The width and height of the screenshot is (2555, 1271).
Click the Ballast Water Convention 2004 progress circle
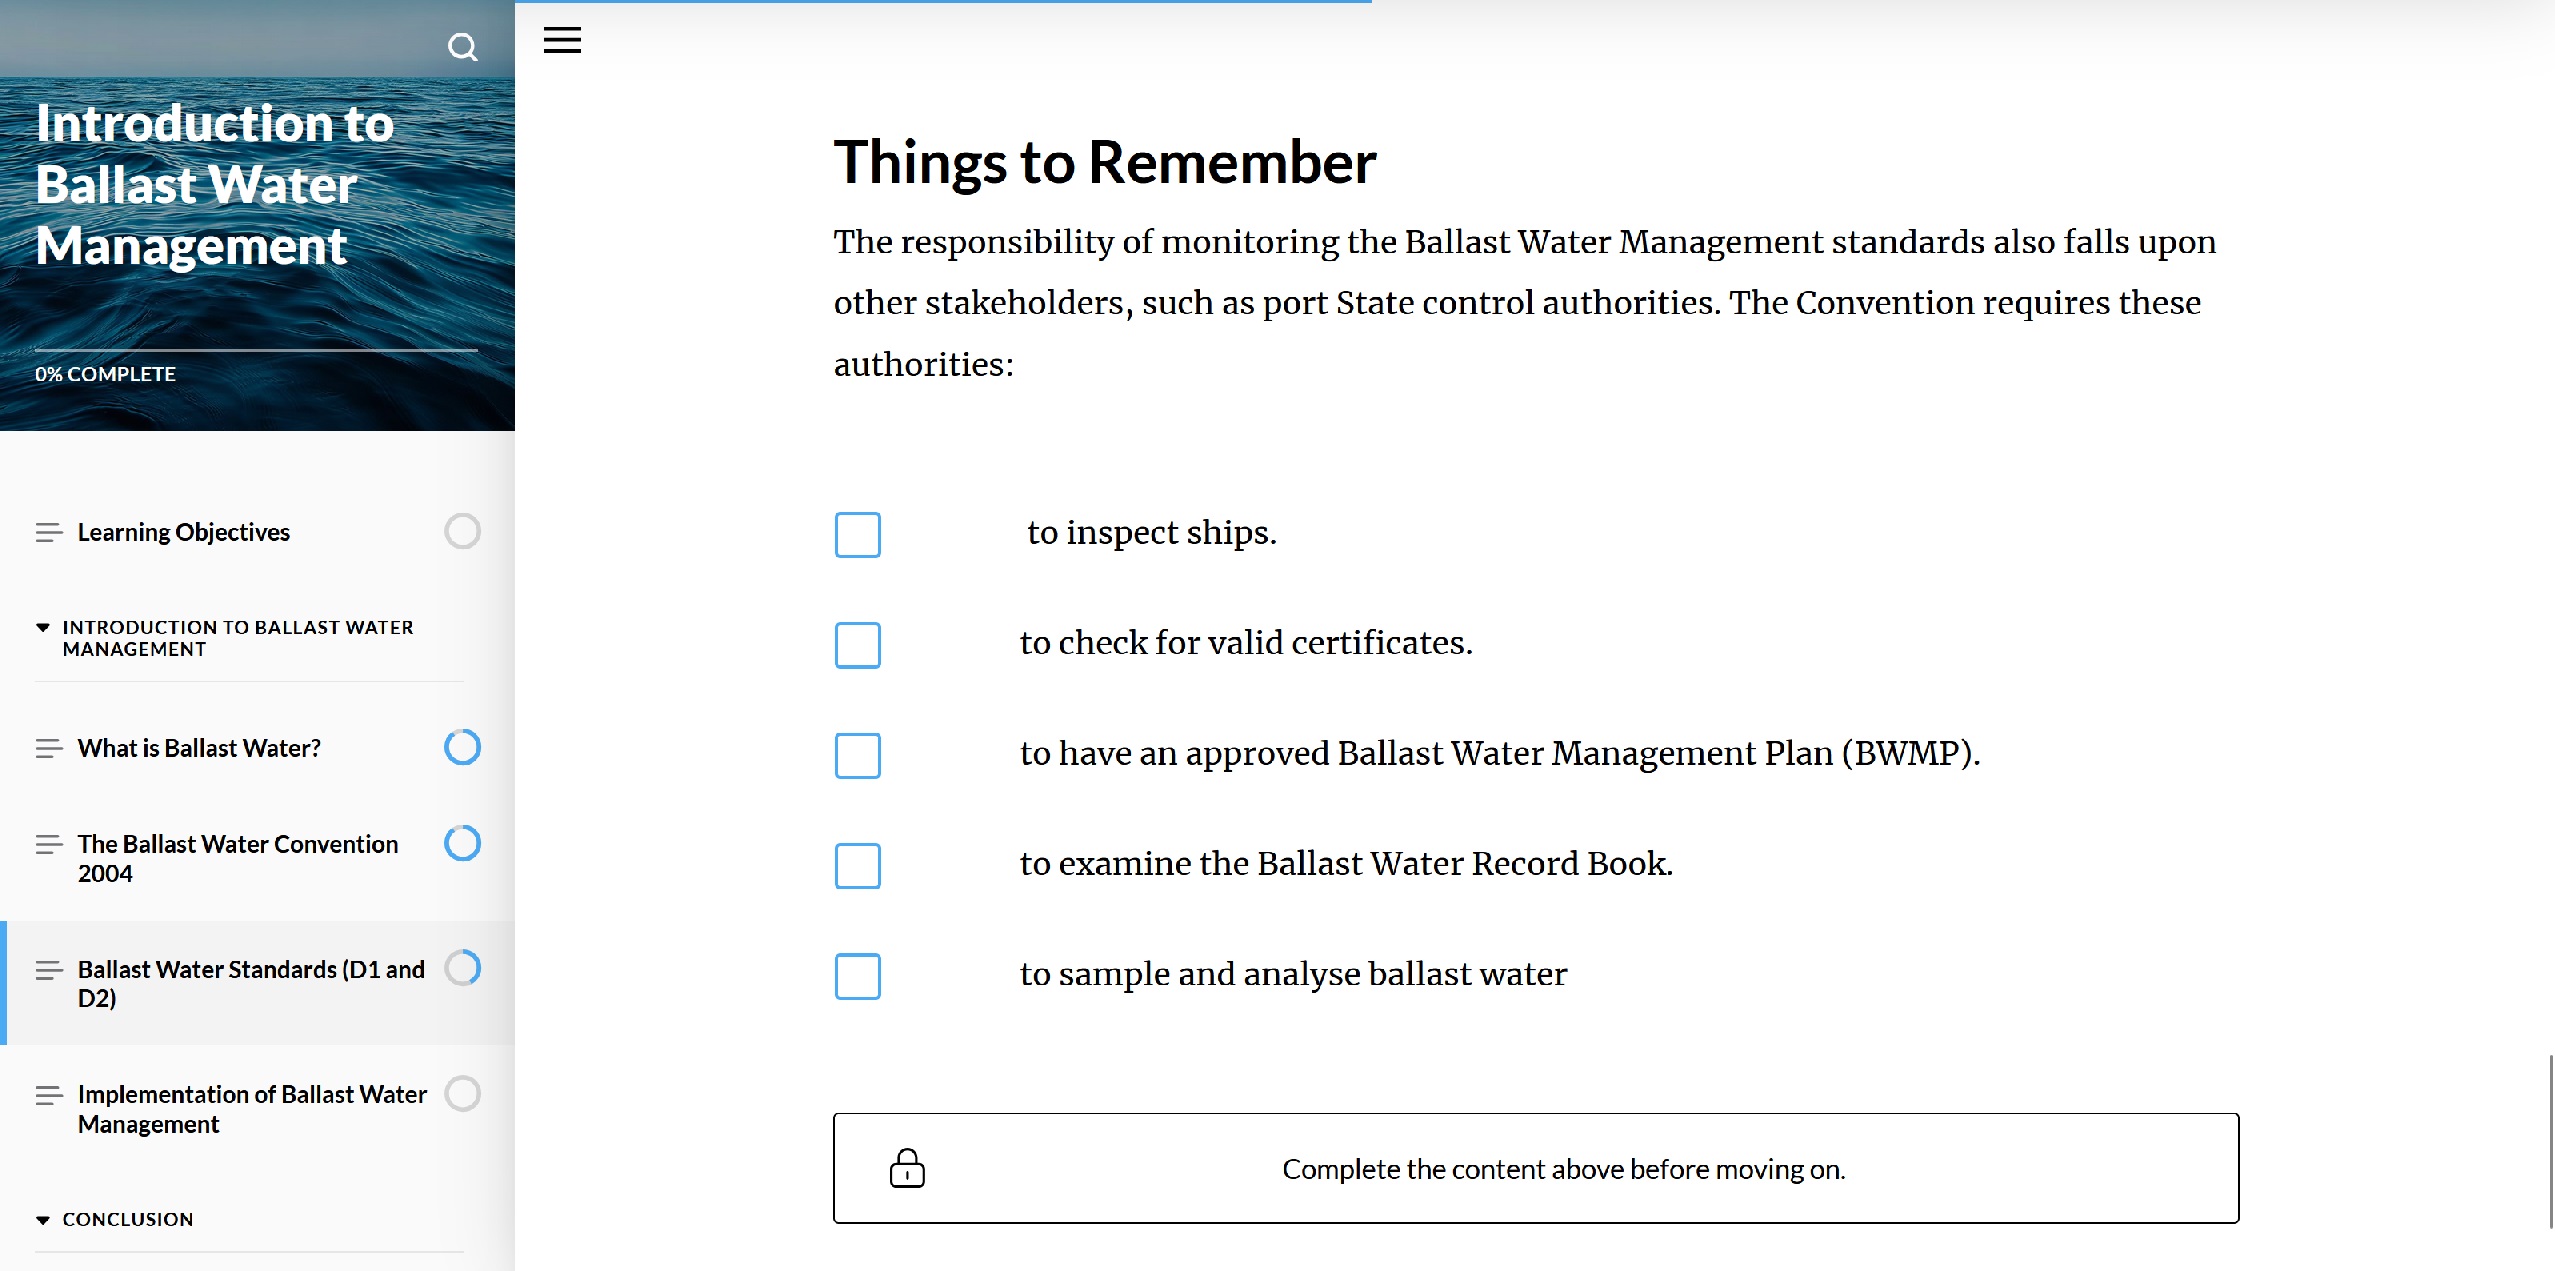click(x=462, y=843)
